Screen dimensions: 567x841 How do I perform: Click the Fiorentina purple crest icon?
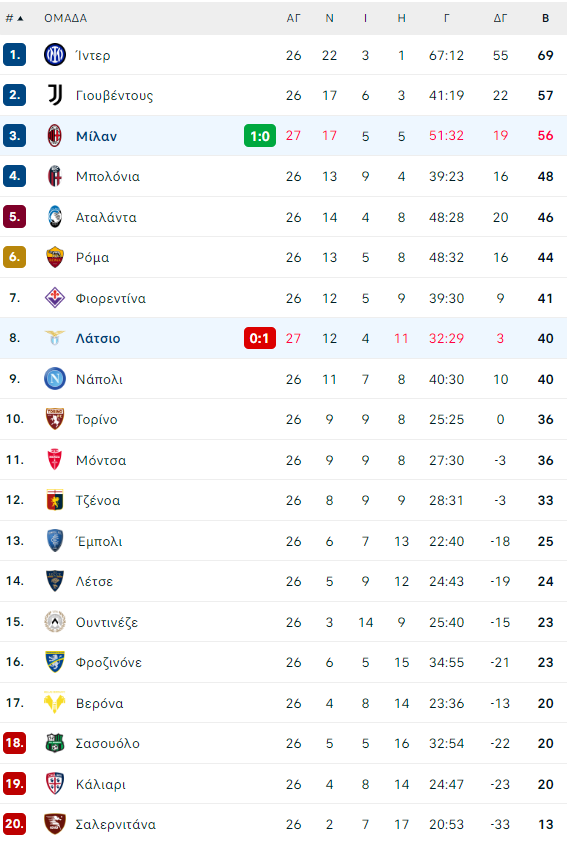click(55, 298)
